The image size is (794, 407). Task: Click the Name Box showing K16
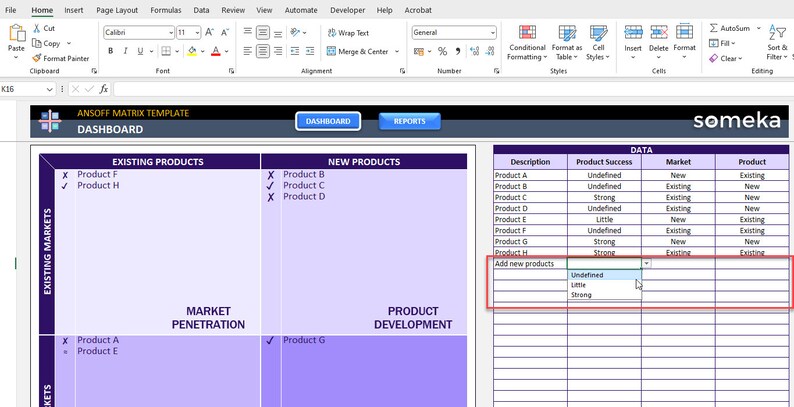point(26,89)
